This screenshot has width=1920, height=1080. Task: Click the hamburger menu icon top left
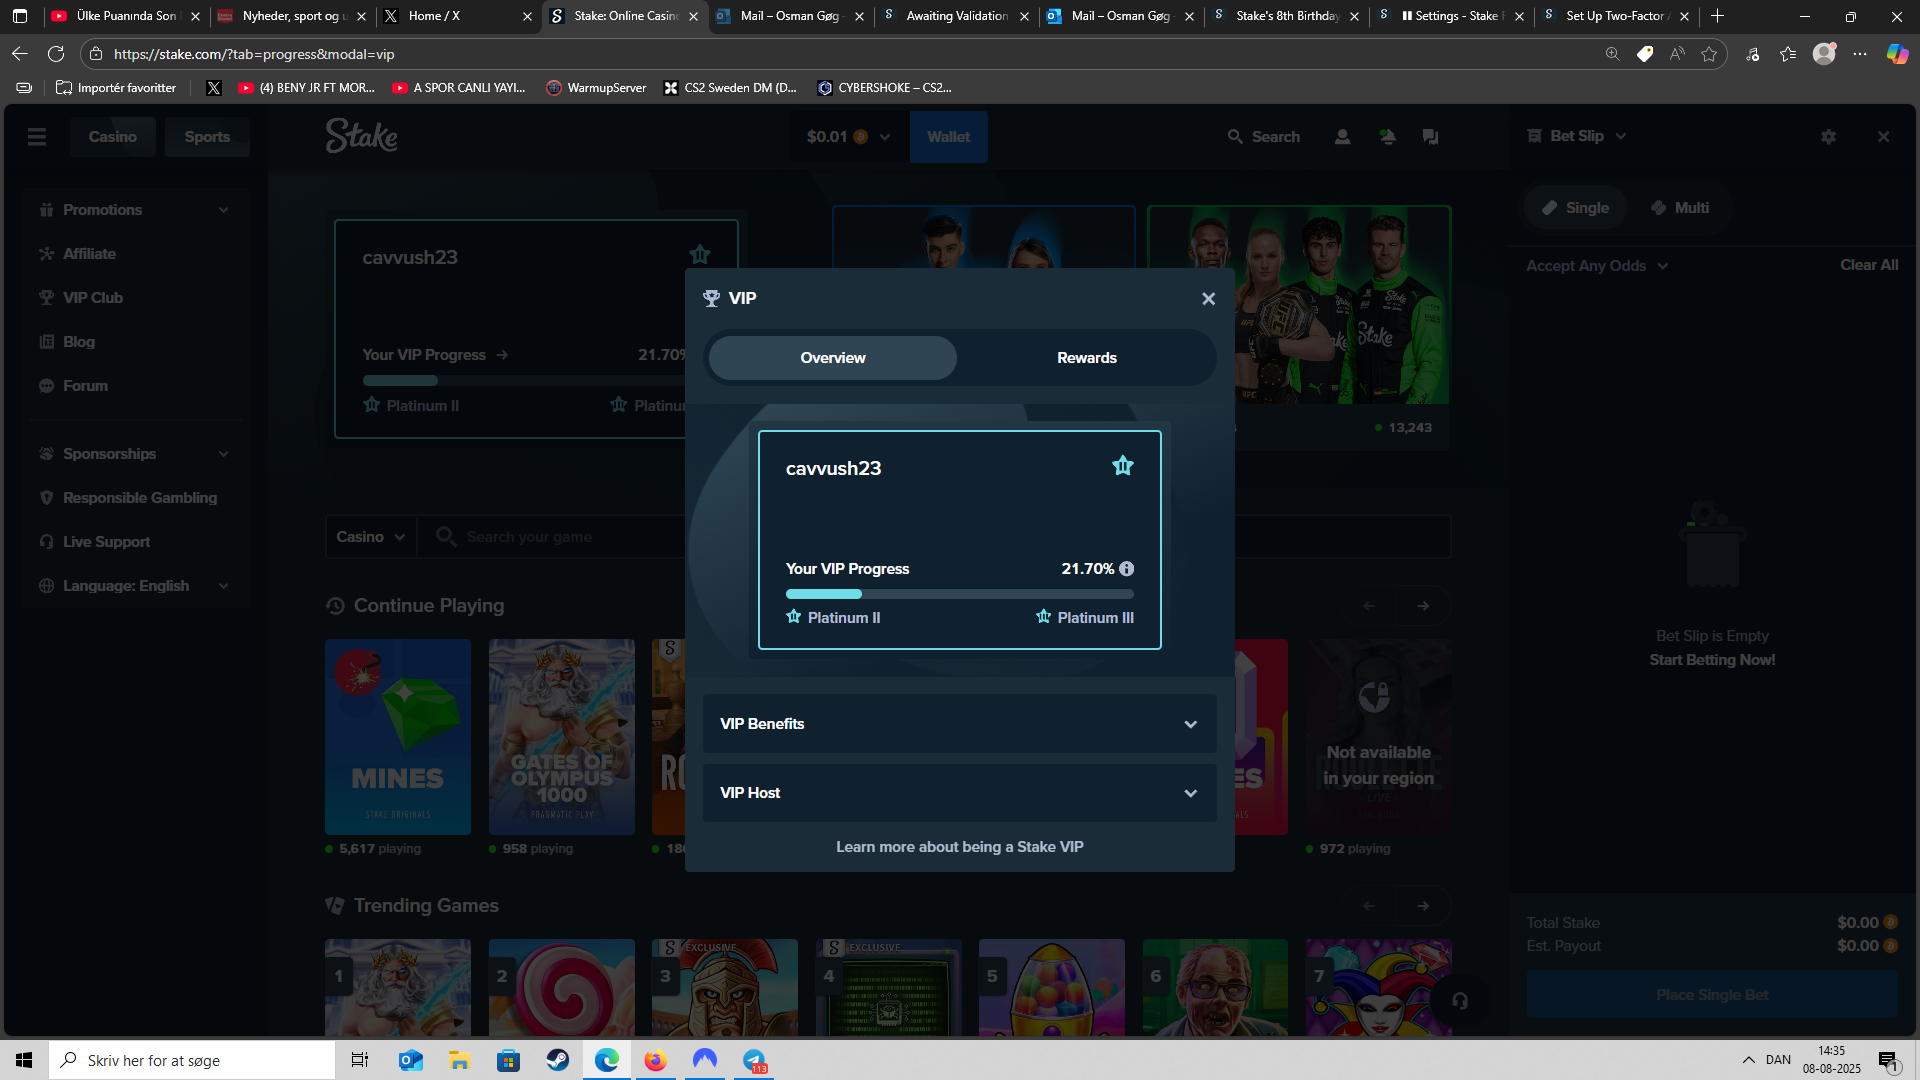point(37,137)
